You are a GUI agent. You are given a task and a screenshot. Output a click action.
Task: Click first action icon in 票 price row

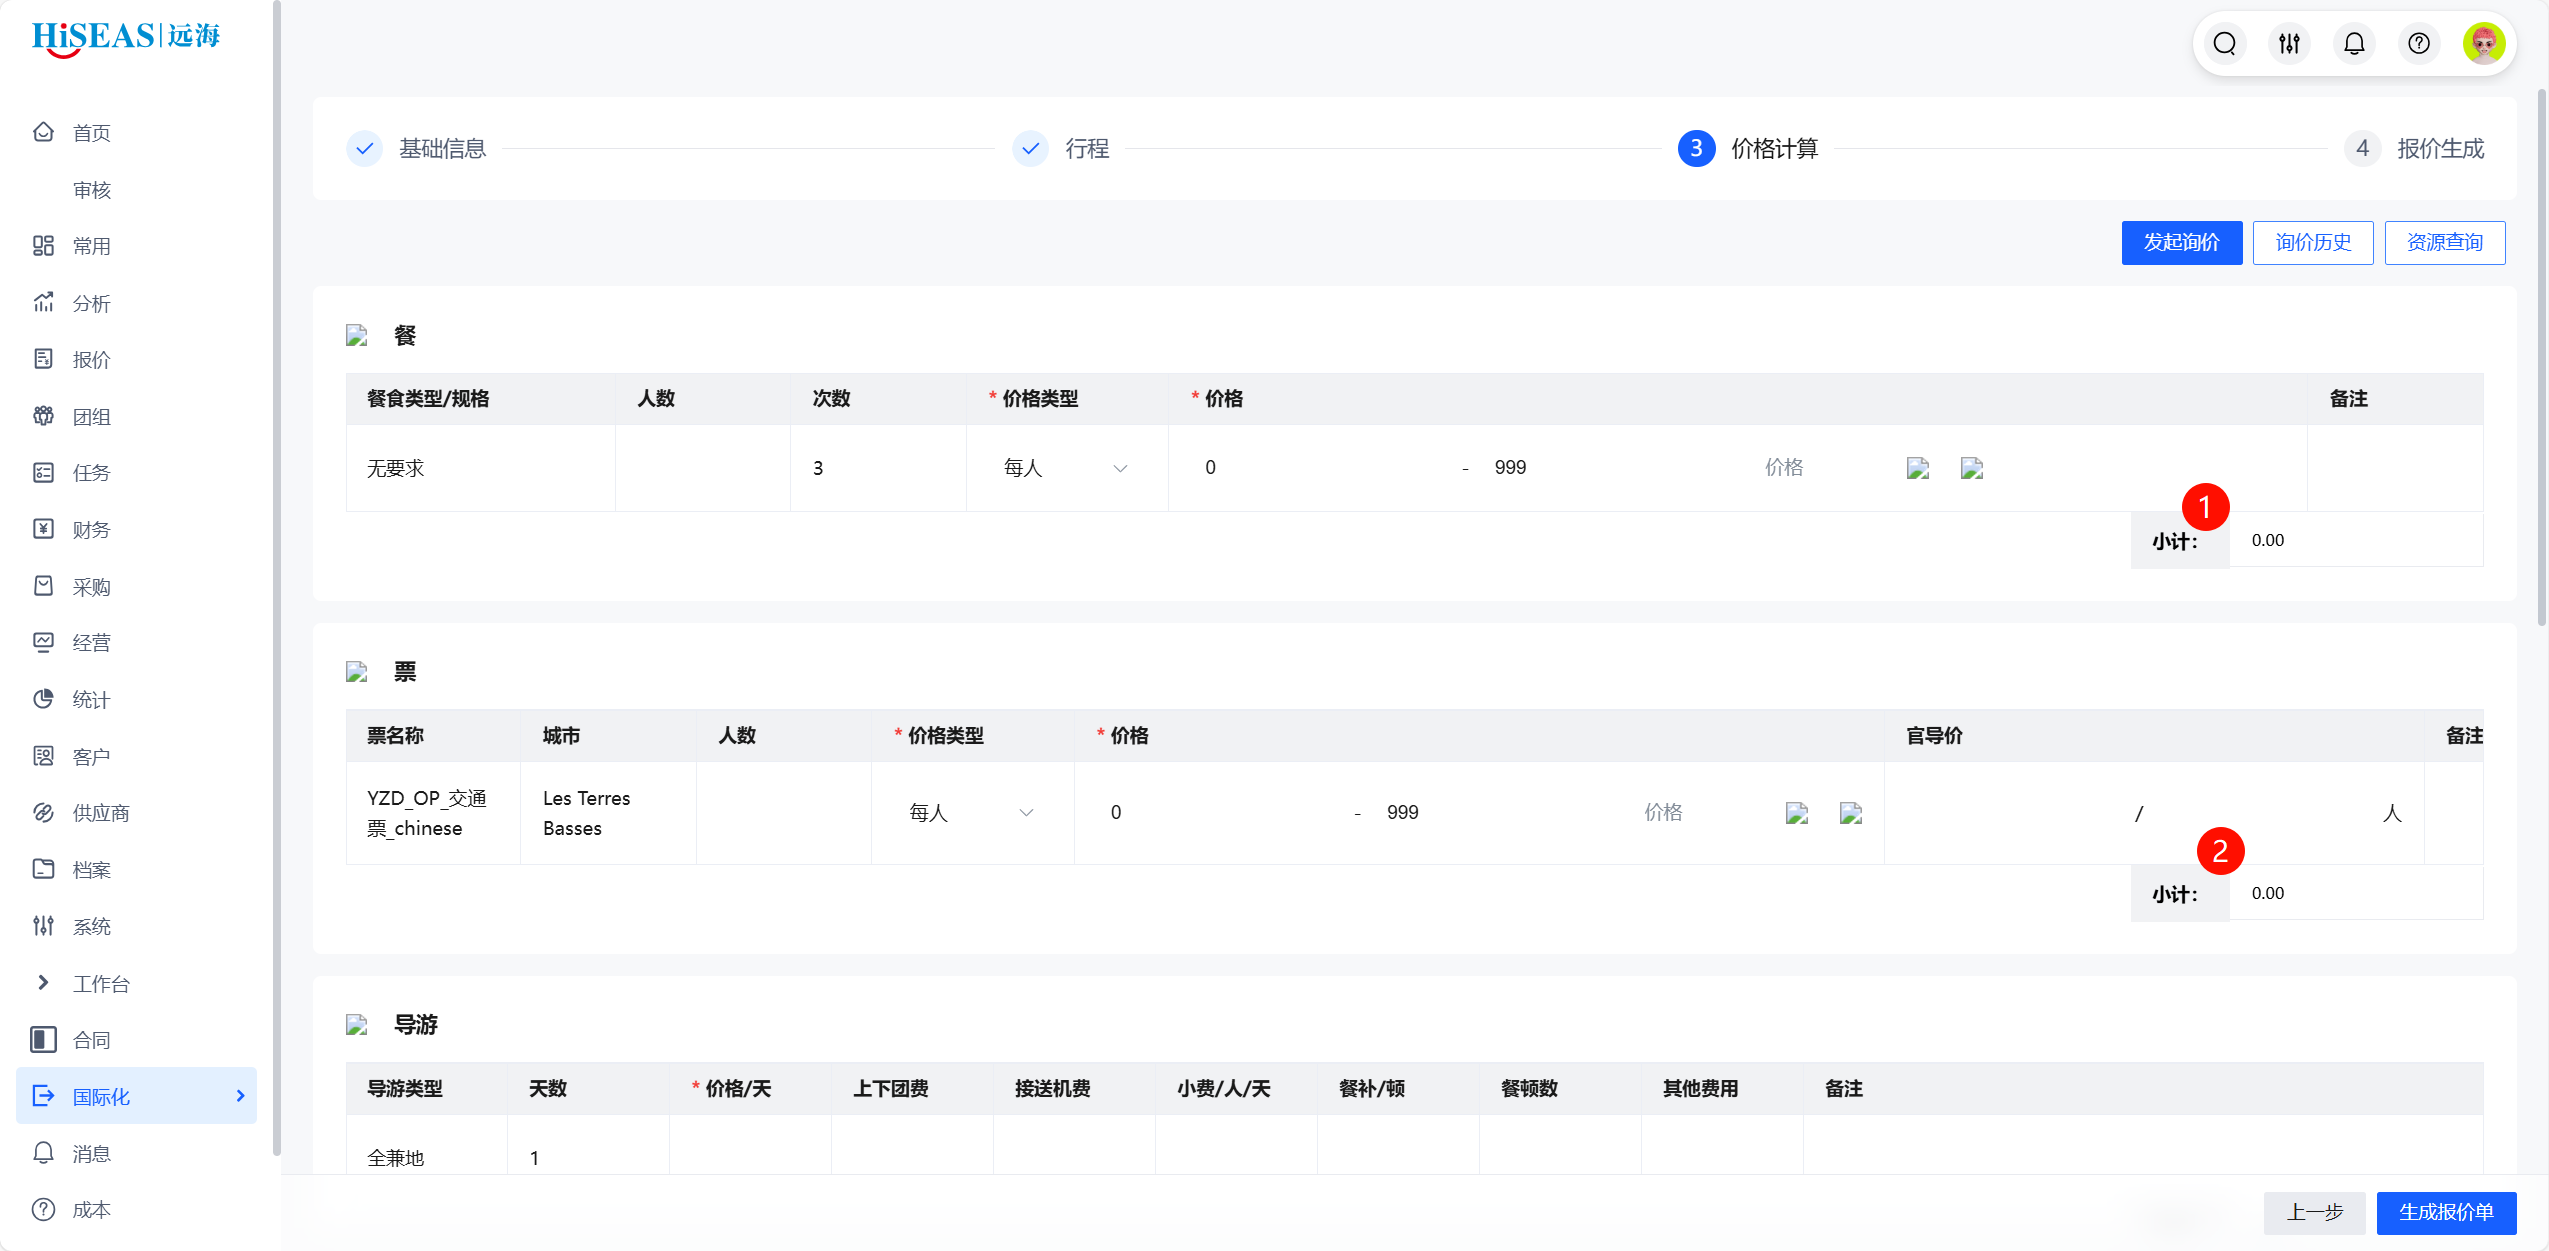1796,813
